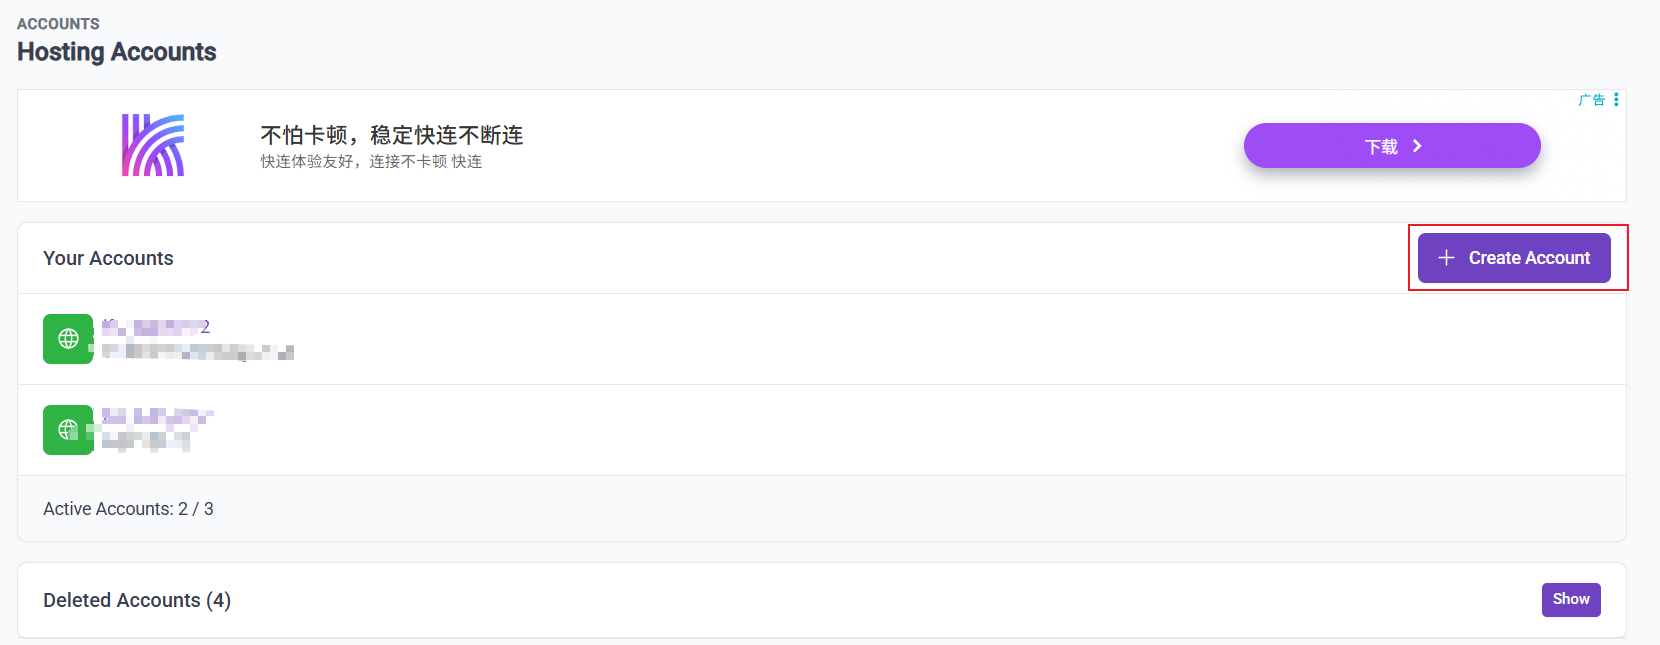Click the Hosting Accounts page heading

tap(117, 52)
